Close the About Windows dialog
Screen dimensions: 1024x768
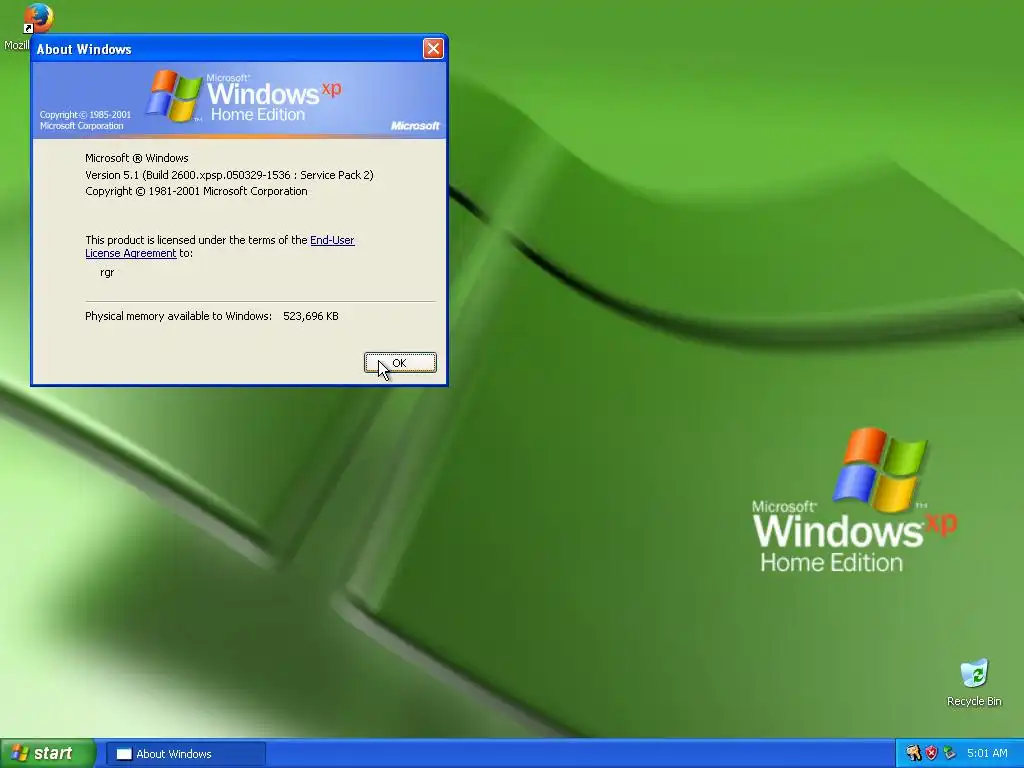pyautogui.click(x=433, y=48)
